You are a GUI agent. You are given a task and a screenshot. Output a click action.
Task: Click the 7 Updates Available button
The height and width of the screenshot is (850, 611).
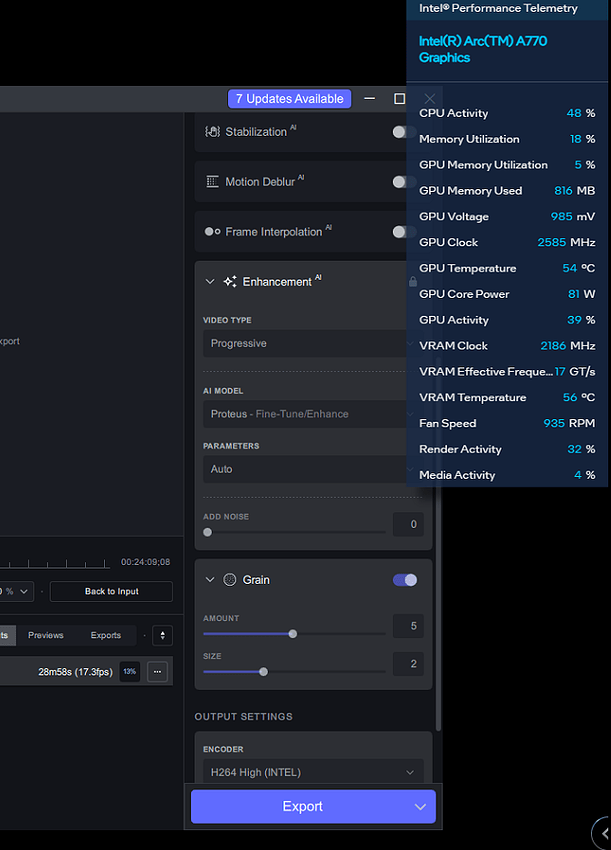290,99
